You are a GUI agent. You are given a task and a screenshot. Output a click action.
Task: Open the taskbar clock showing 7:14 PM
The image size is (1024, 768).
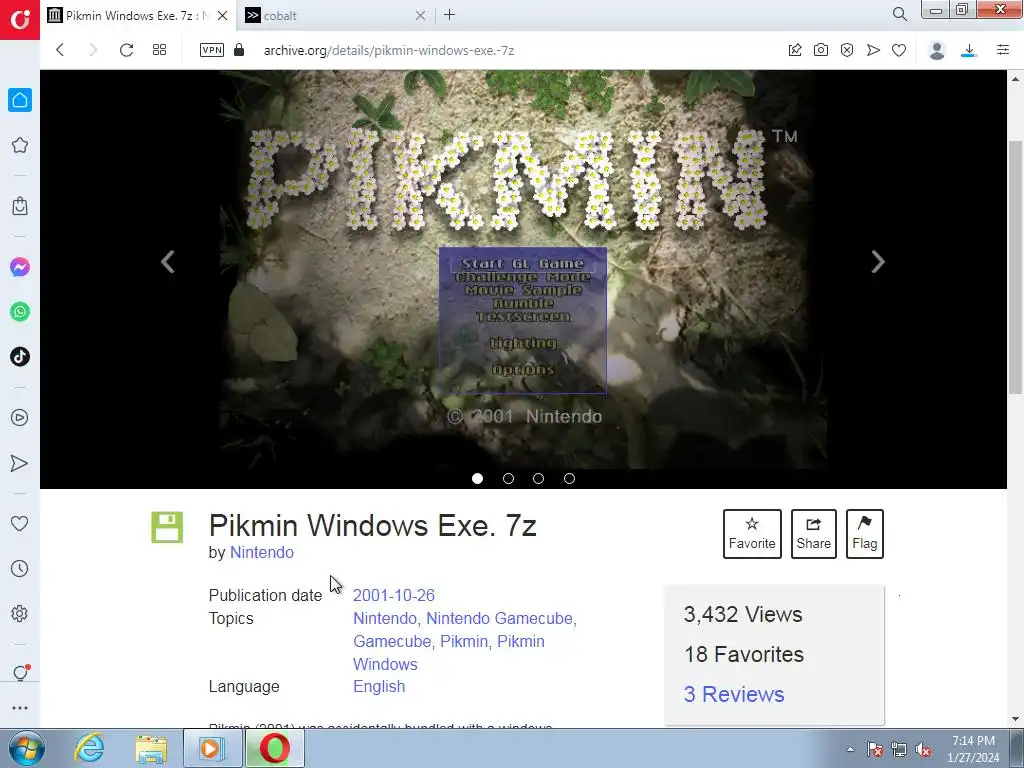click(x=973, y=749)
